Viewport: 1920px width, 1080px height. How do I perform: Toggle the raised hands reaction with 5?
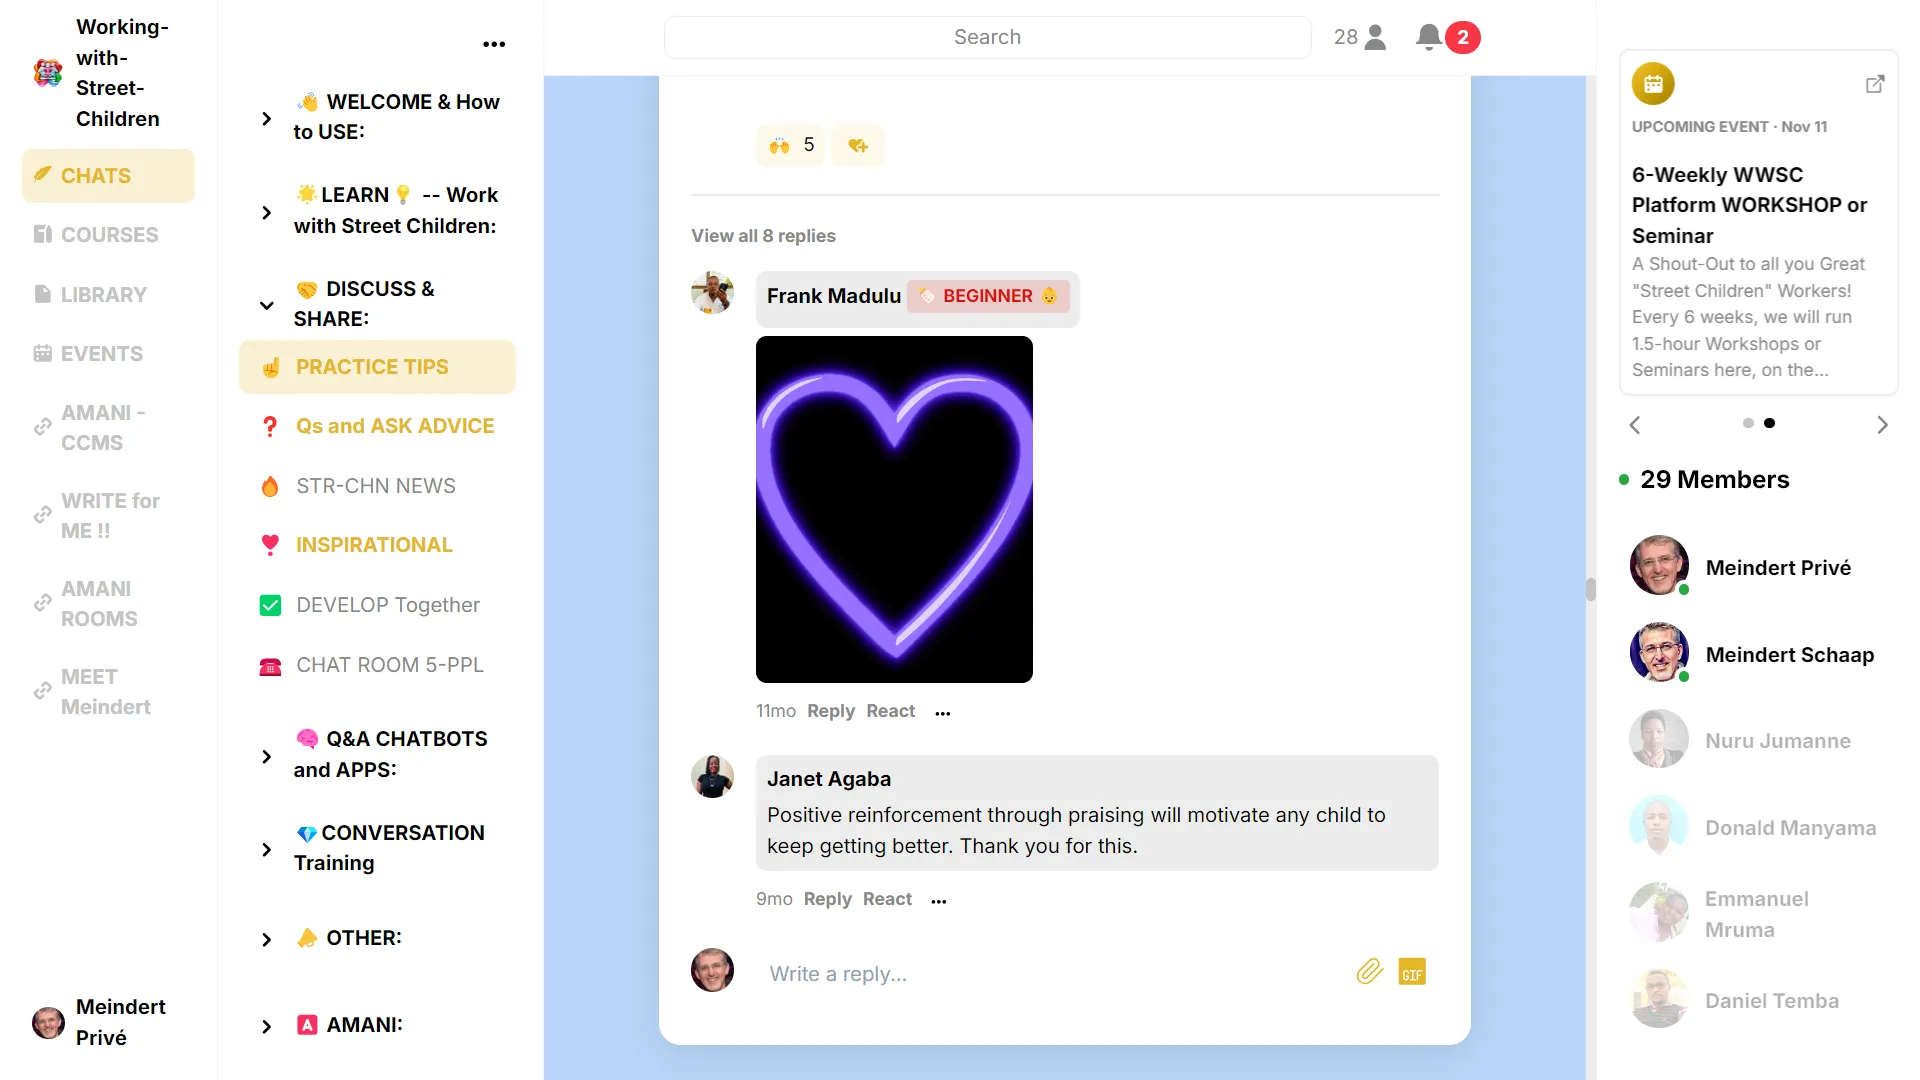coord(791,146)
